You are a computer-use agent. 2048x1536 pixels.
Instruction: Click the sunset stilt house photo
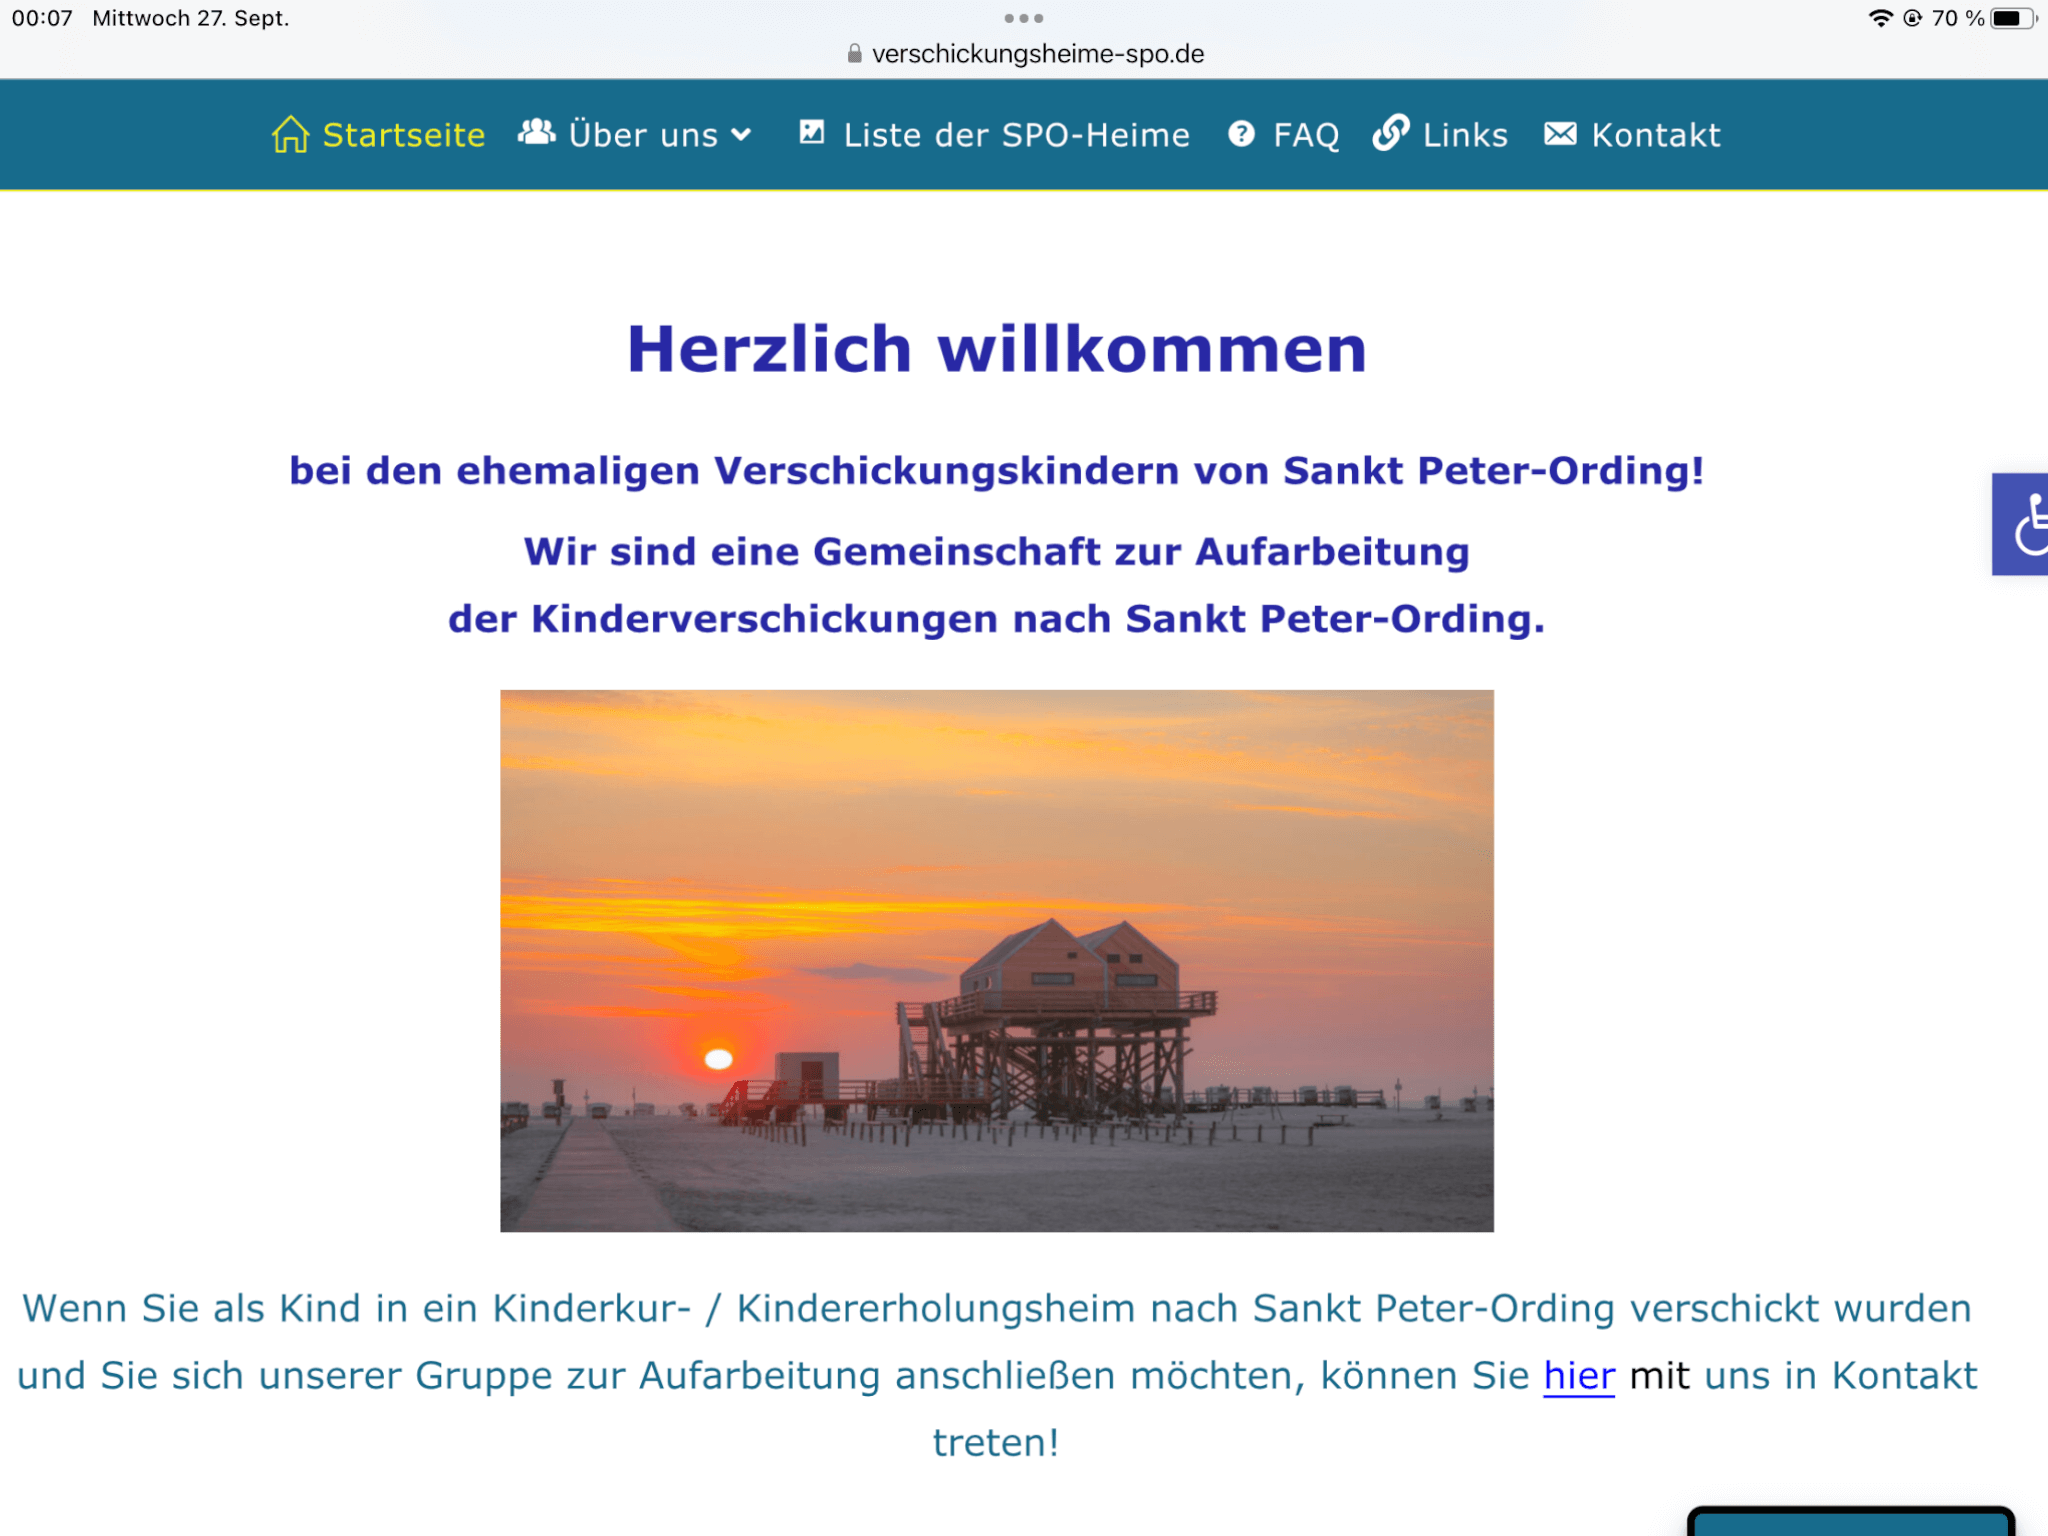pyautogui.click(x=996, y=960)
